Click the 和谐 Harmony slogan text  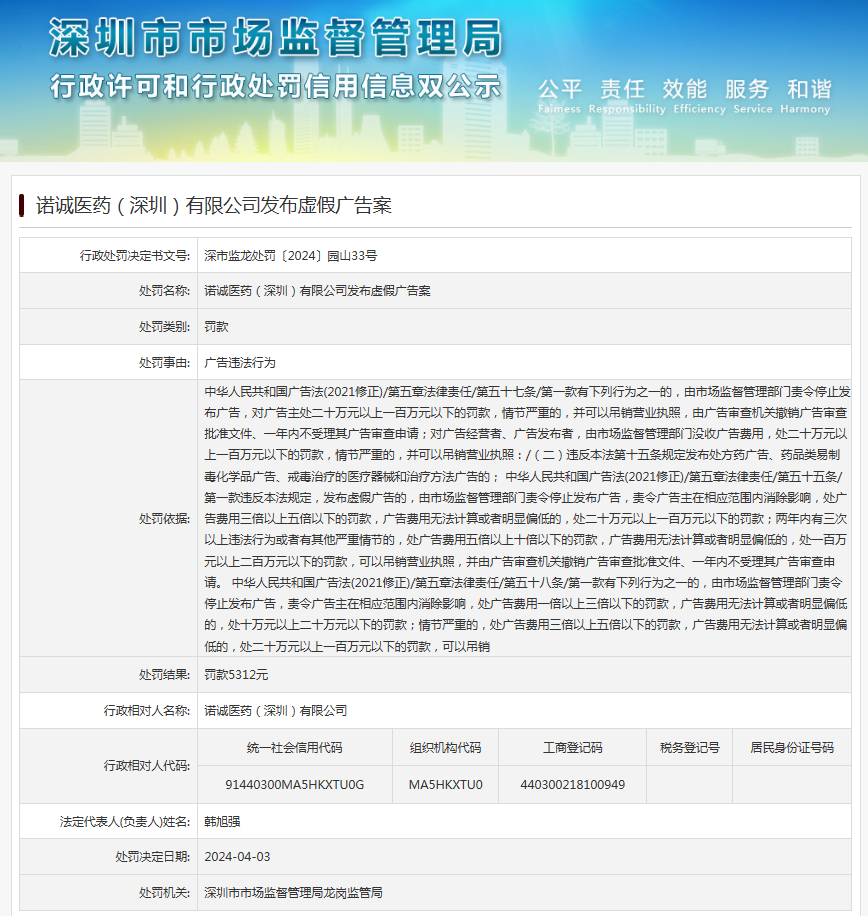point(805,96)
